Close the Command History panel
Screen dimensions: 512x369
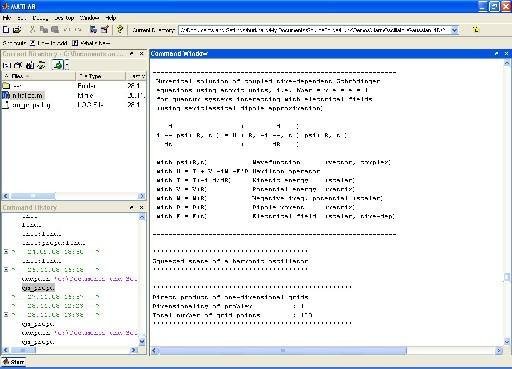(141, 207)
